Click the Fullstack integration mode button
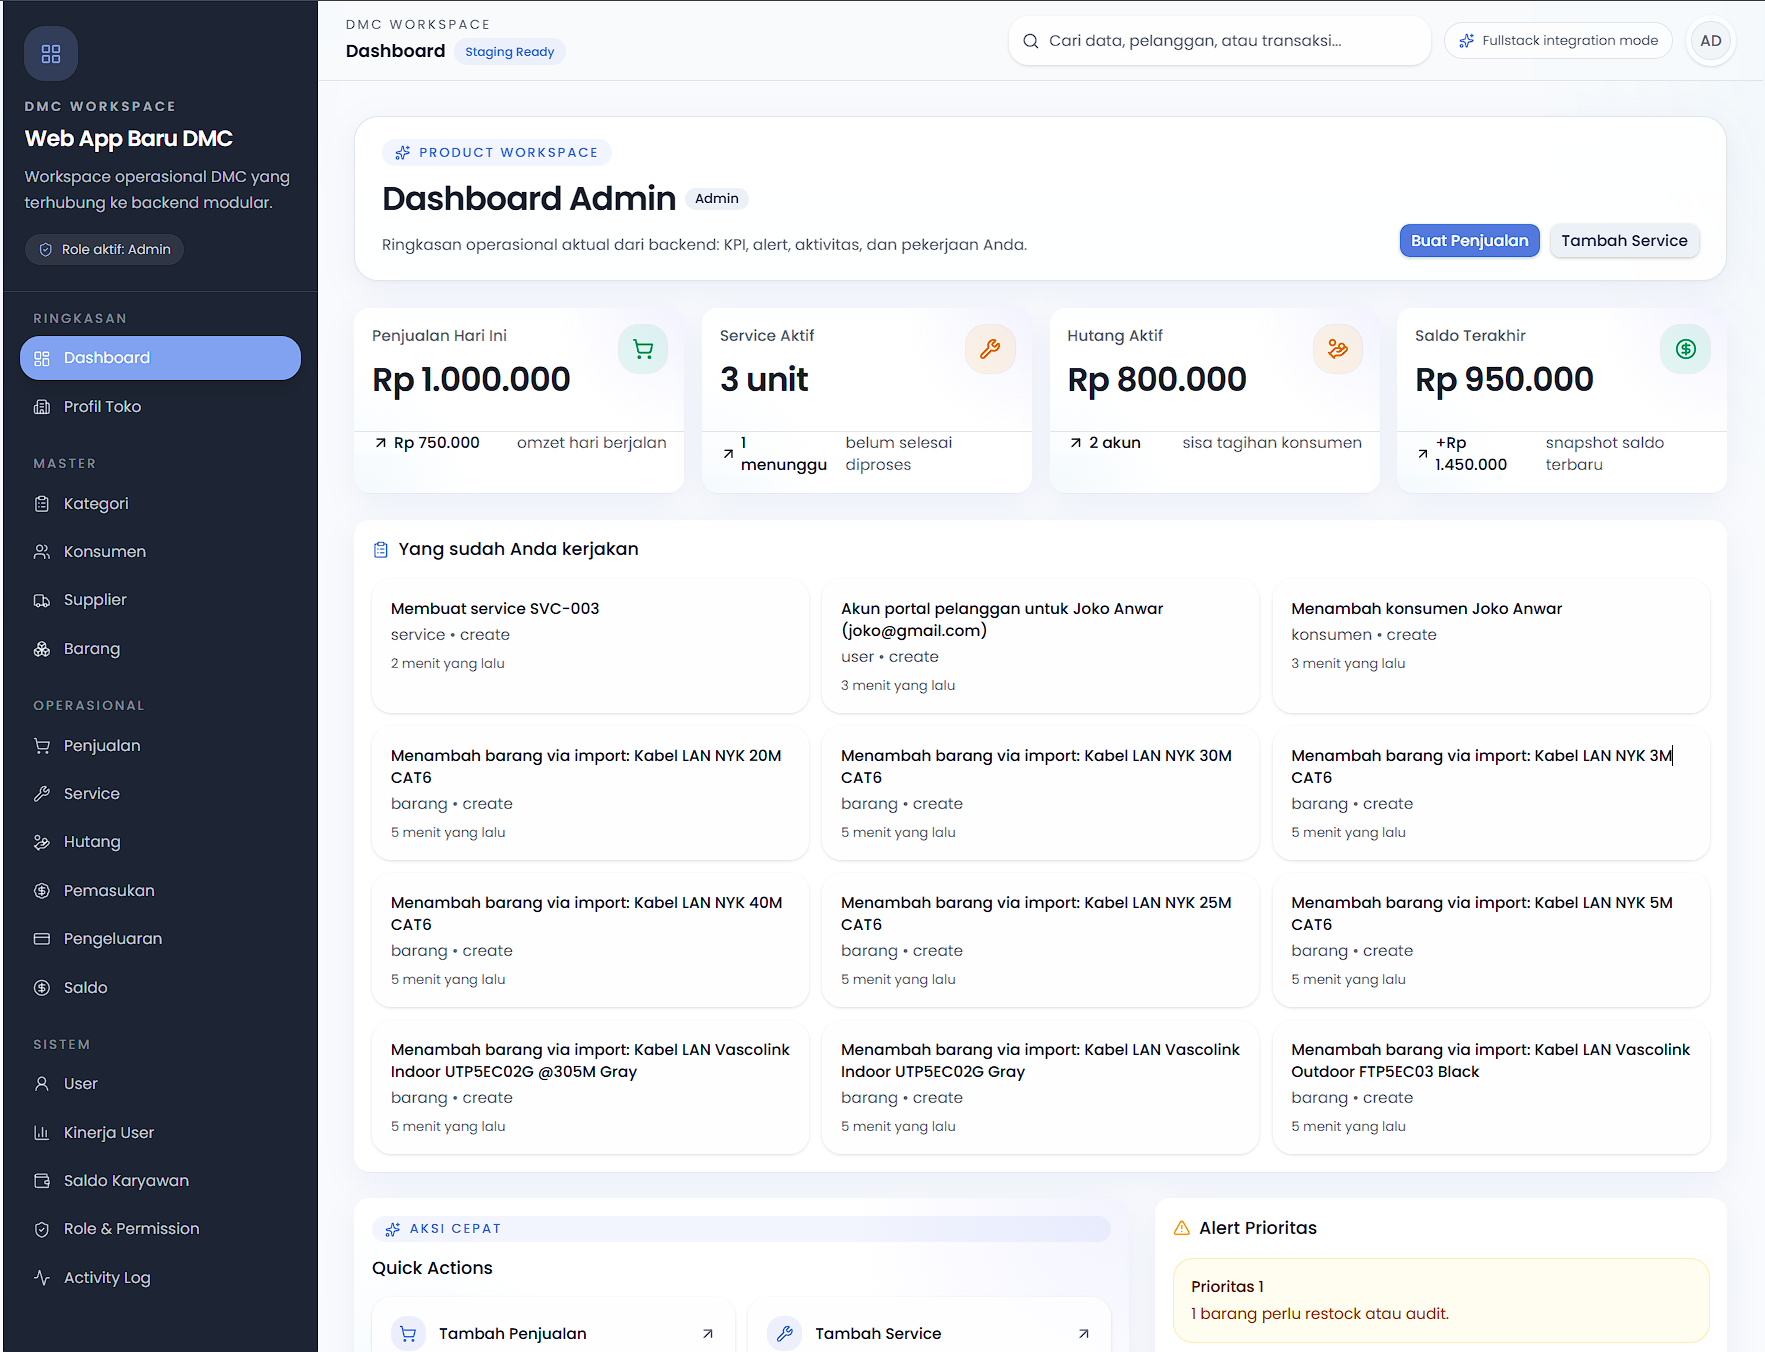The width and height of the screenshot is (1765, 1352). click(1558, 41)
